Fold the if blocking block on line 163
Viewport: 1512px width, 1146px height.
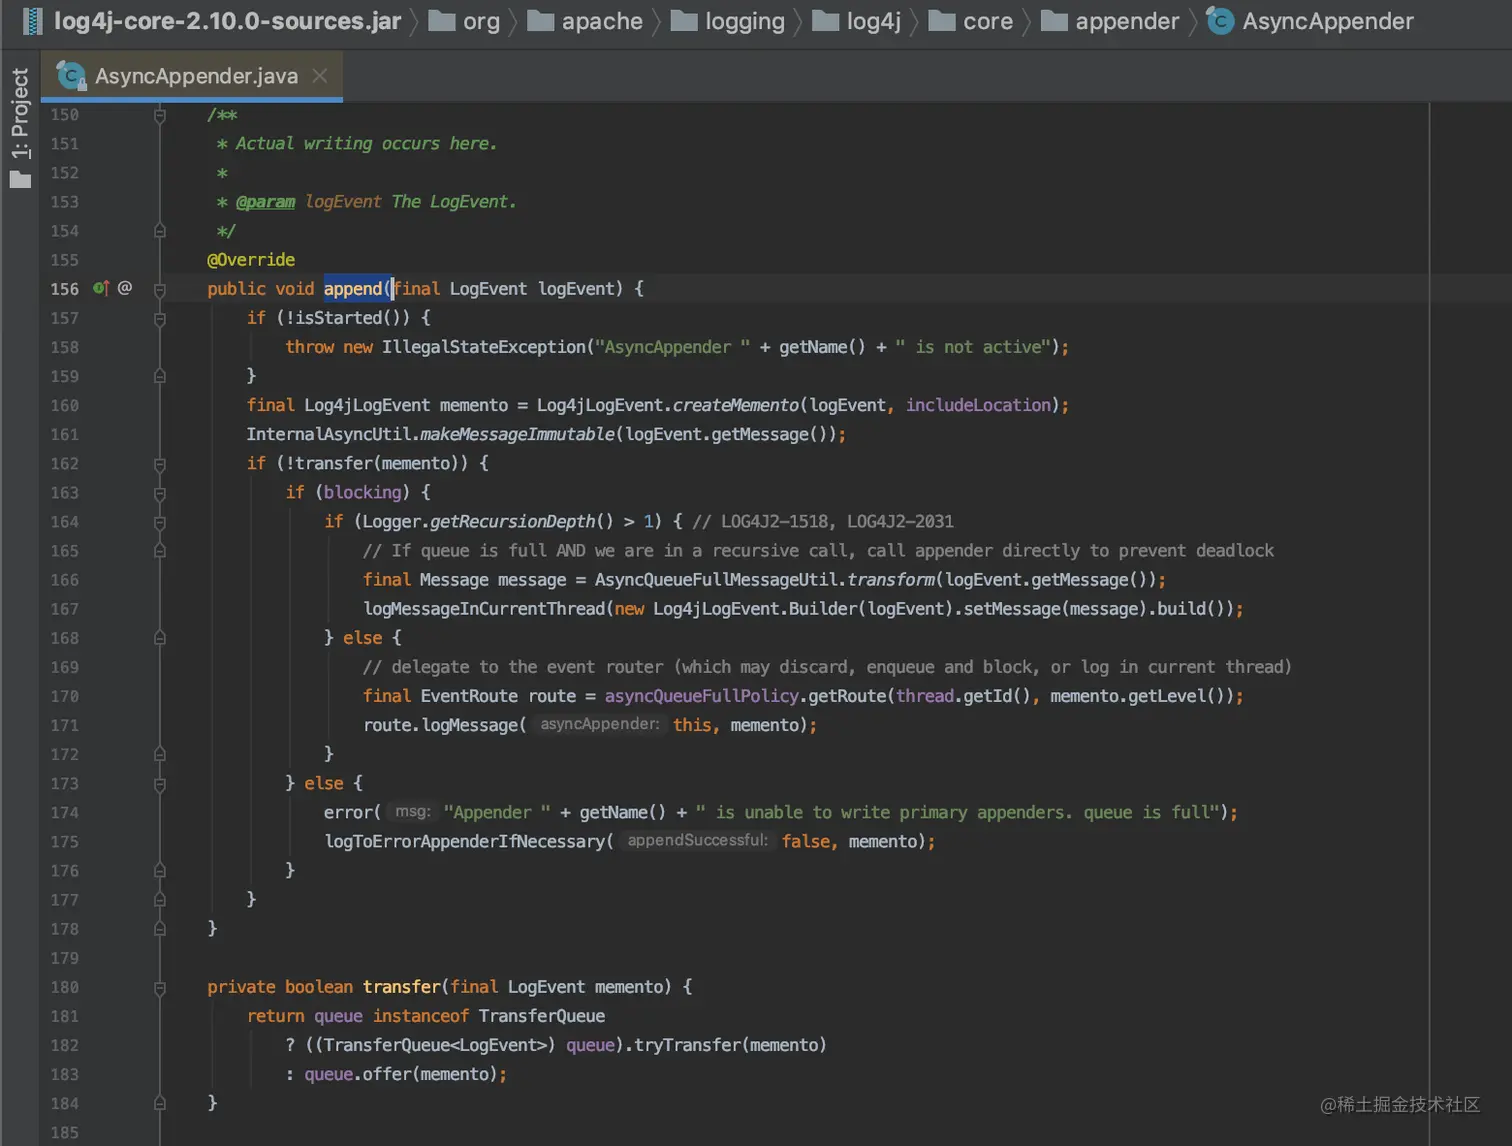click(160, 493)
